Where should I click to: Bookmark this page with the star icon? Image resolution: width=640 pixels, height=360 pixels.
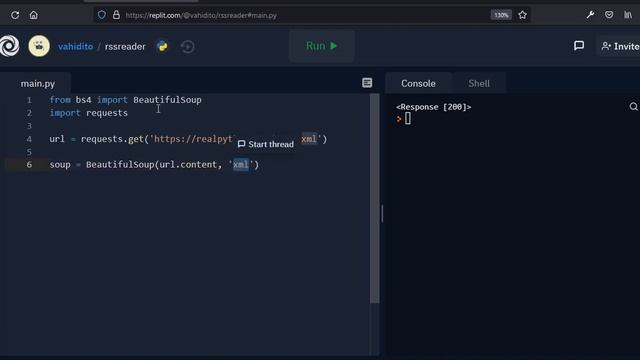click(x=522, y=15)
